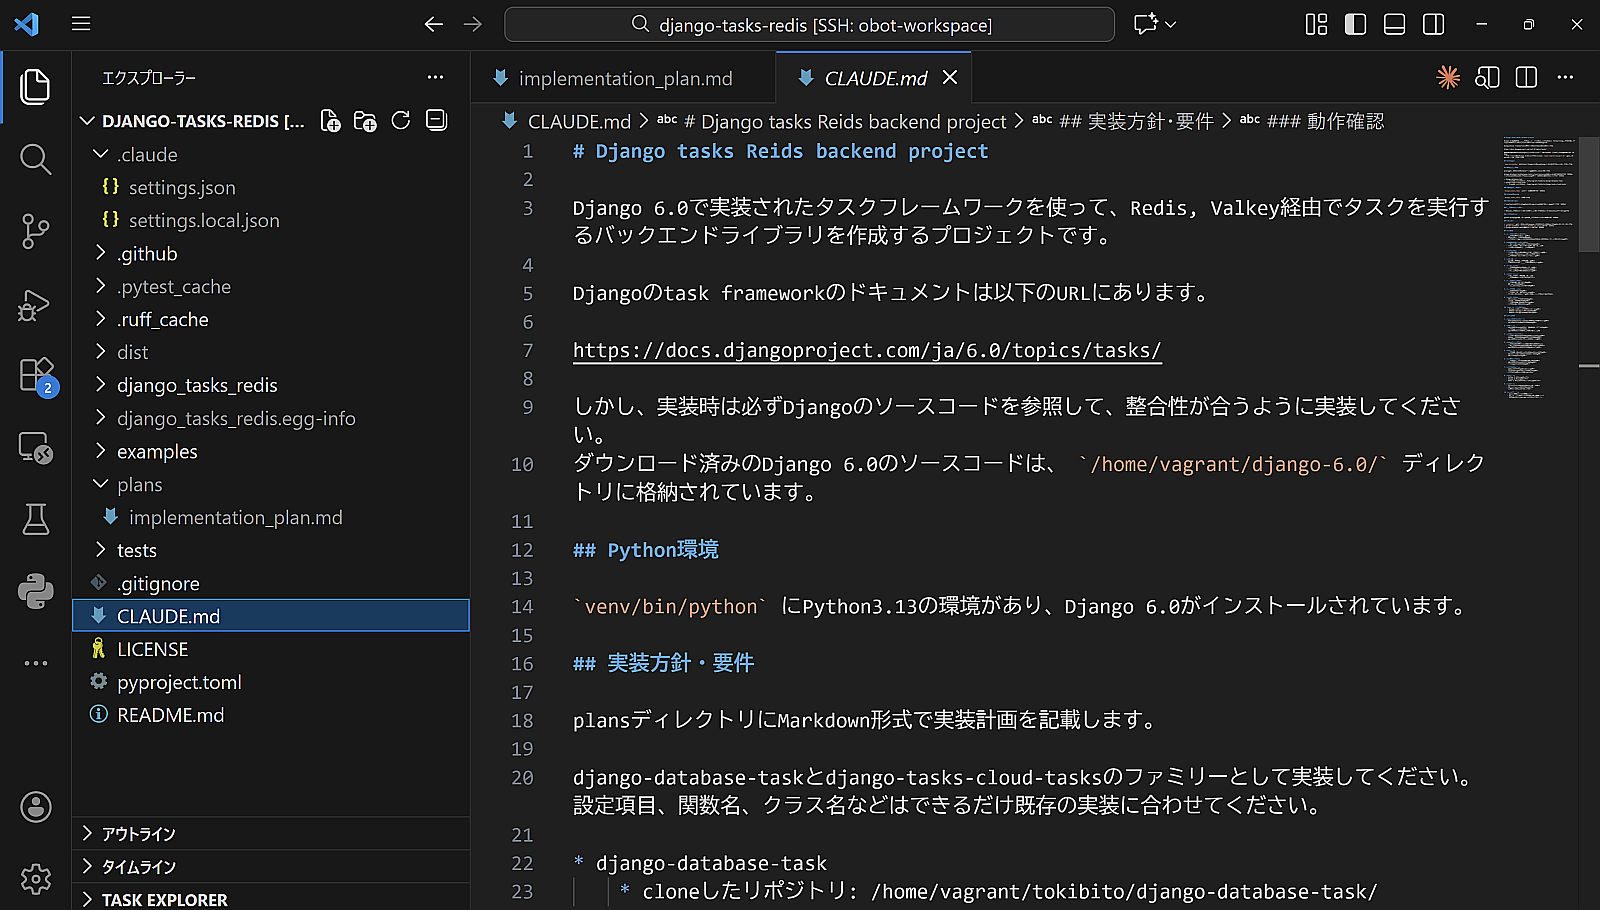Open the LICENSE file

271,649
